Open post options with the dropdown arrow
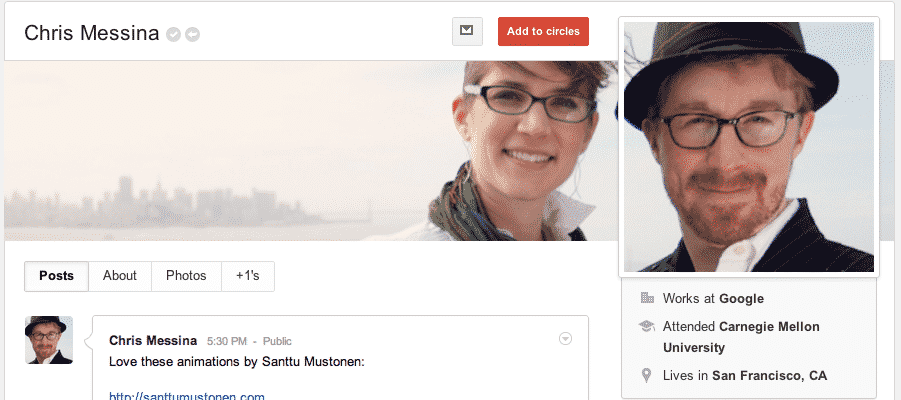The width and height of the screenshot is (901, 400). coord(565,339)
